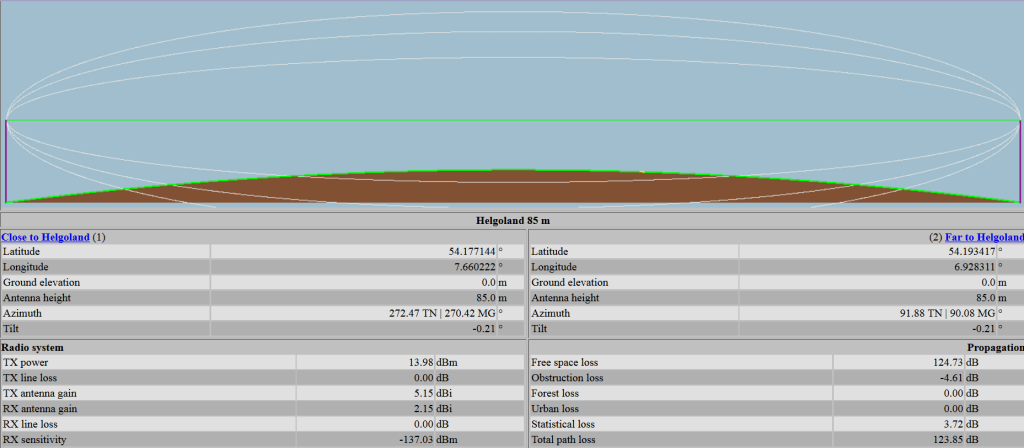The width and height of the screenshot is (1024, 448).
Task: Open the Close to Helgoland link
Action: pos(45,237)
